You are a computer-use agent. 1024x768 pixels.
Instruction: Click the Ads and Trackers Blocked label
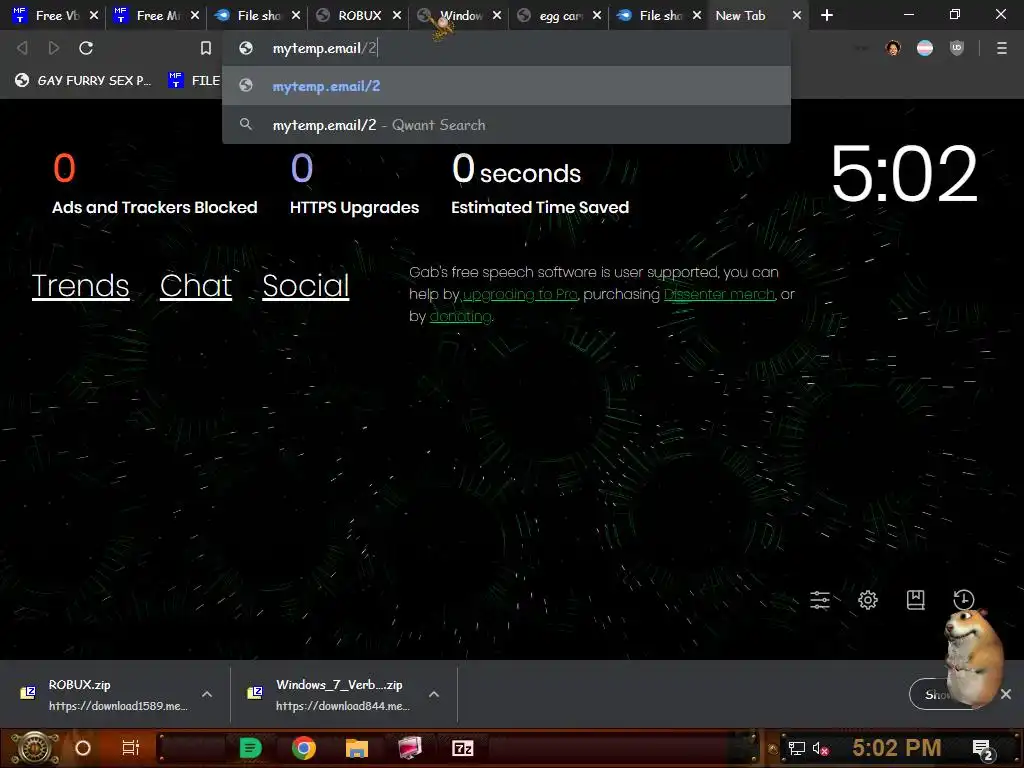155,207
